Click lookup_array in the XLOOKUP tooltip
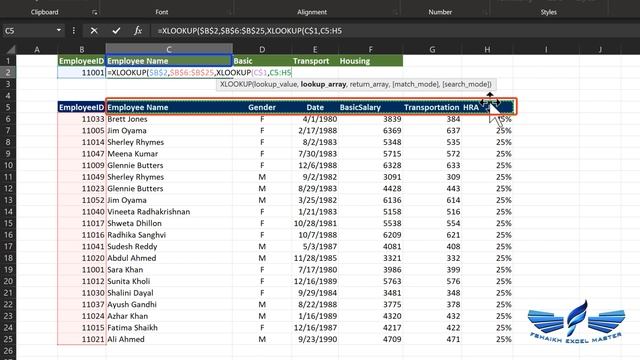This screenshot has width=640, height=360. [x=323, y=84]
